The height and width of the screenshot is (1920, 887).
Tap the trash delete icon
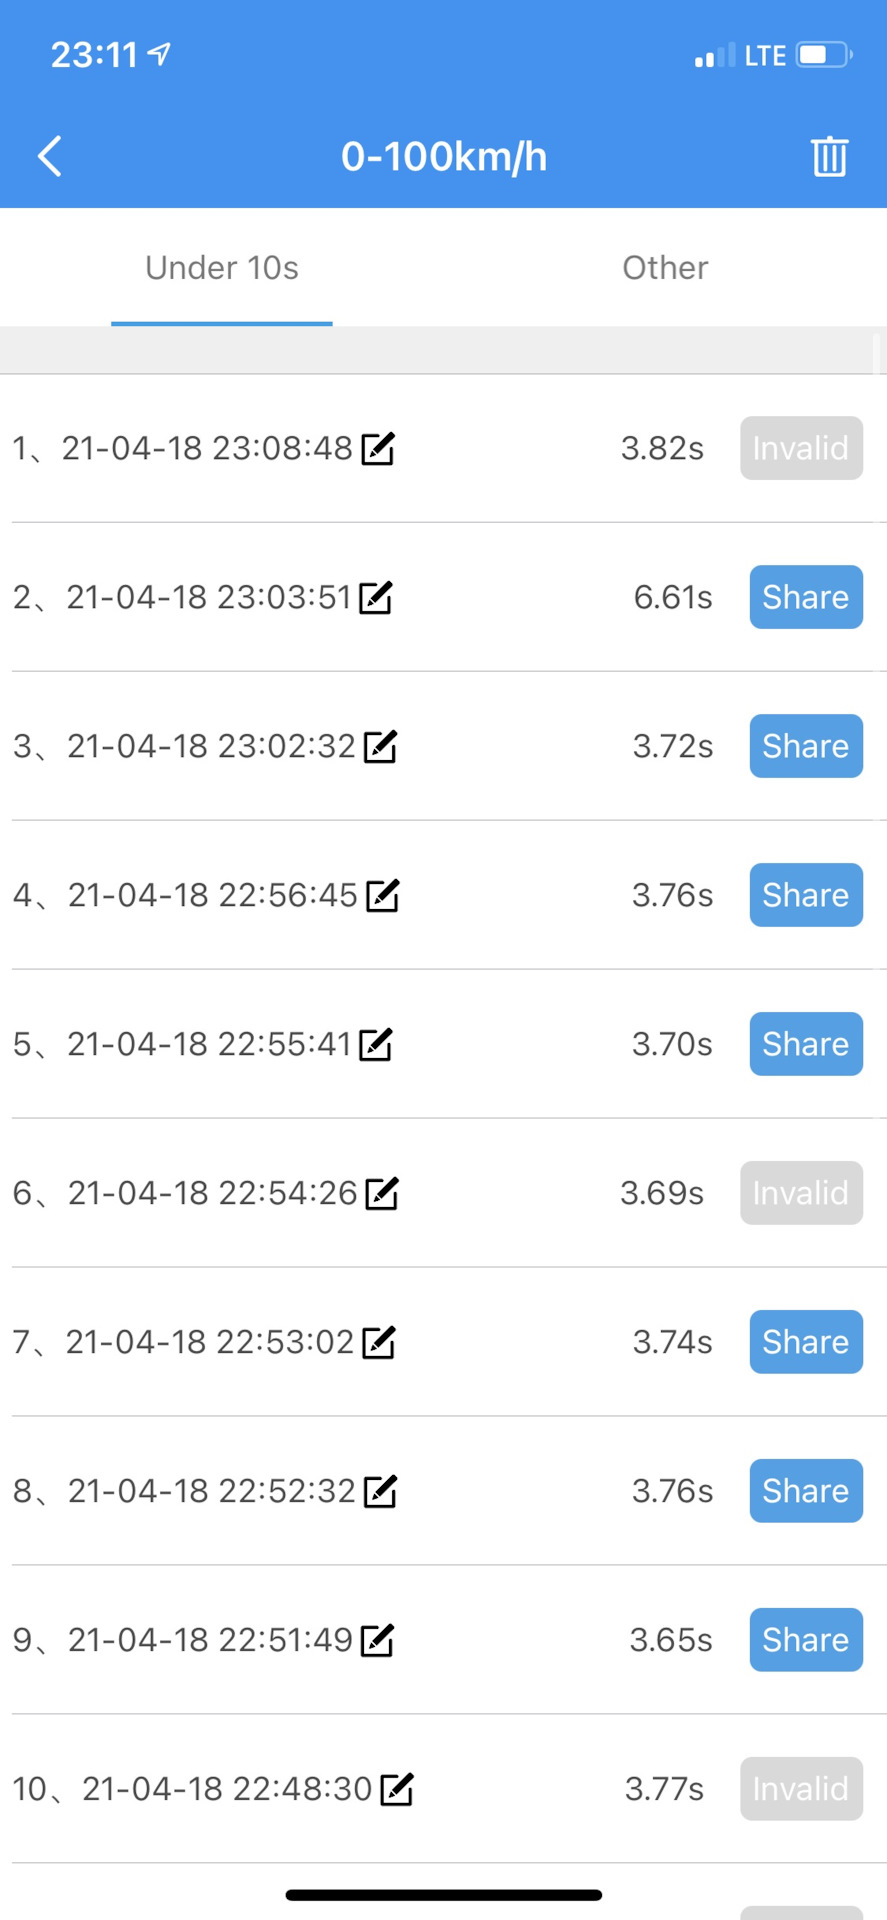pos(829,156)
